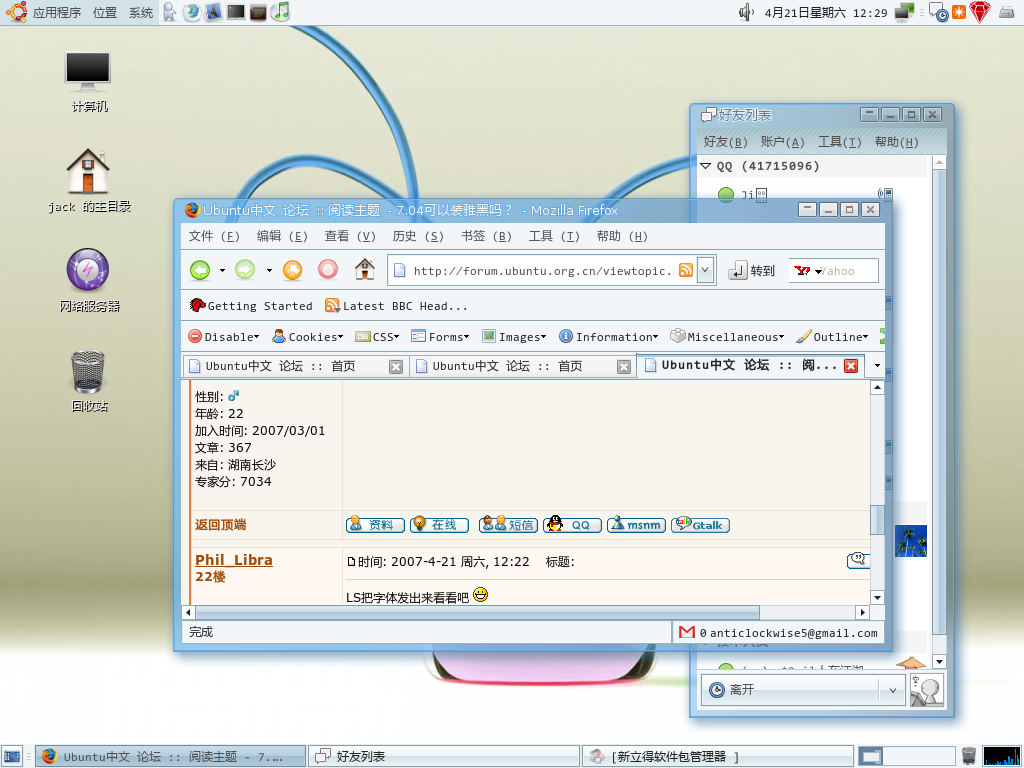Go back with the green Back arrow
1024x768 pixels.
(x=200, y=270)
